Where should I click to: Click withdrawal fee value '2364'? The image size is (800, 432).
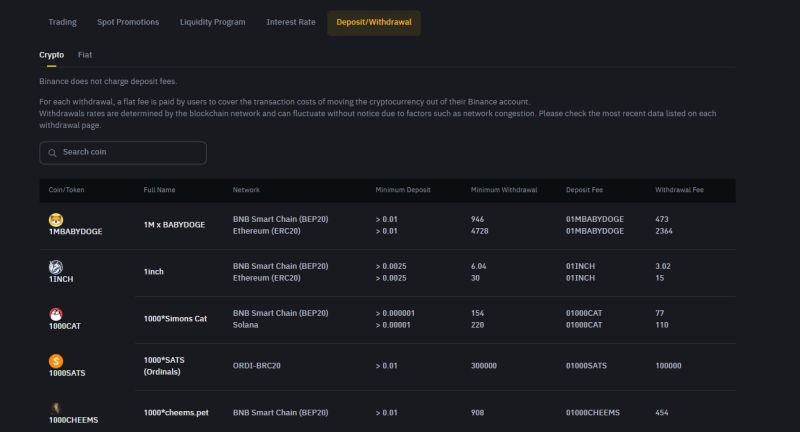664,231
